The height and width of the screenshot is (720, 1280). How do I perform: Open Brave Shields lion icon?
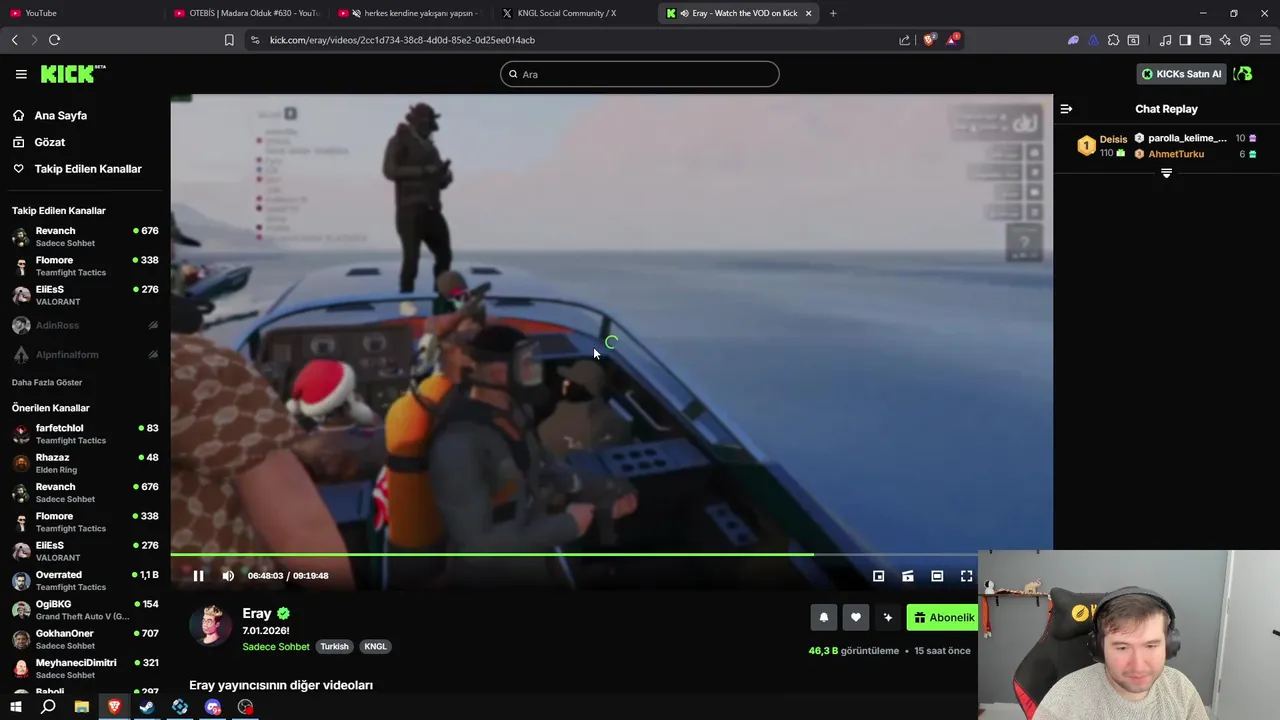[929, 40]
